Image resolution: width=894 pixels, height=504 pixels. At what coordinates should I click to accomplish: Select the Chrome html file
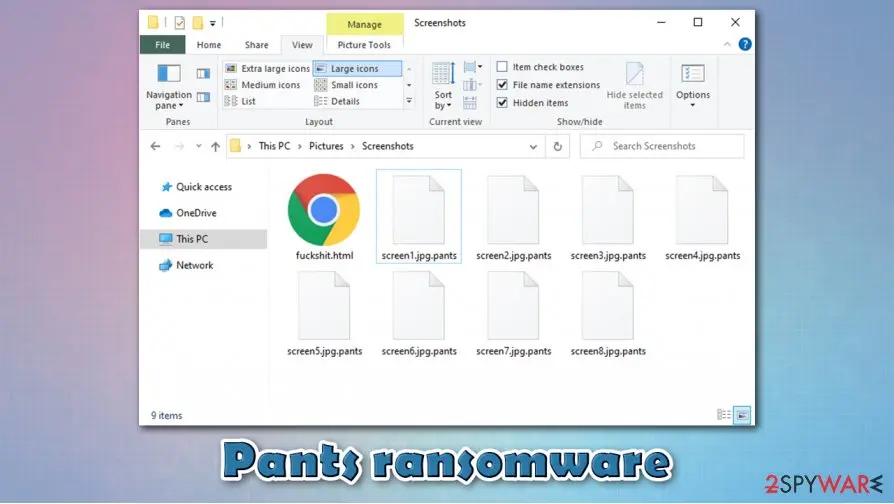324,217
